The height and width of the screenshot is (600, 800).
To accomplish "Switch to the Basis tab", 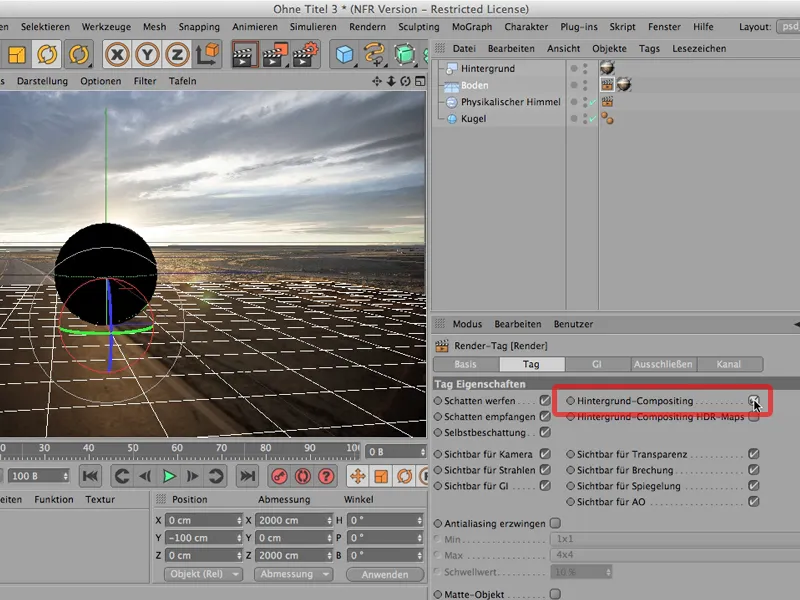I will coord(465,364).
